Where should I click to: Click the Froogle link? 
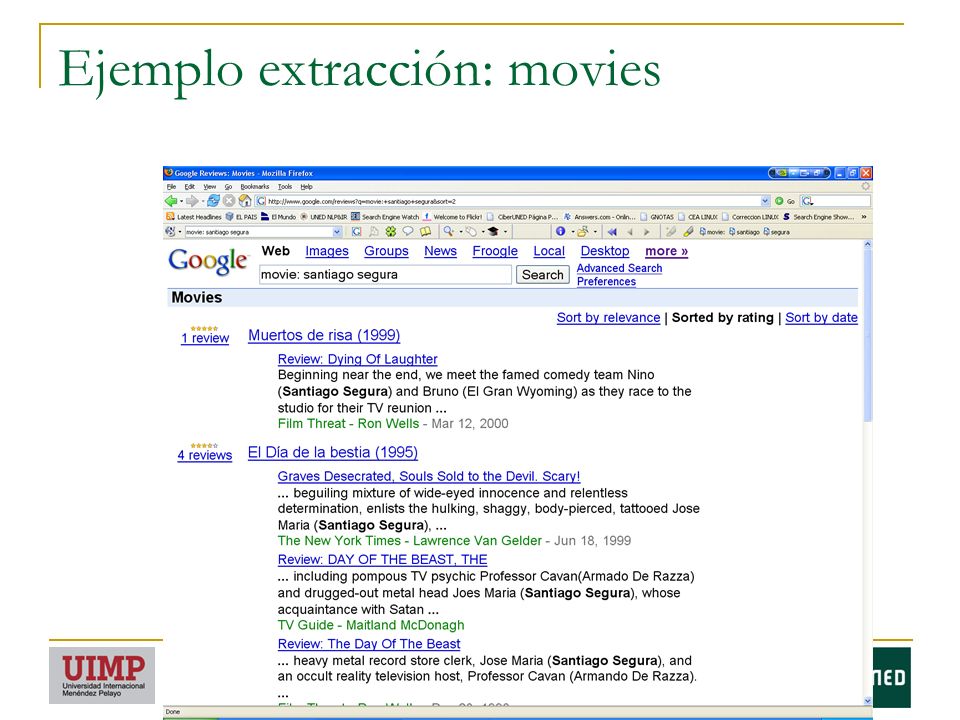495,251
